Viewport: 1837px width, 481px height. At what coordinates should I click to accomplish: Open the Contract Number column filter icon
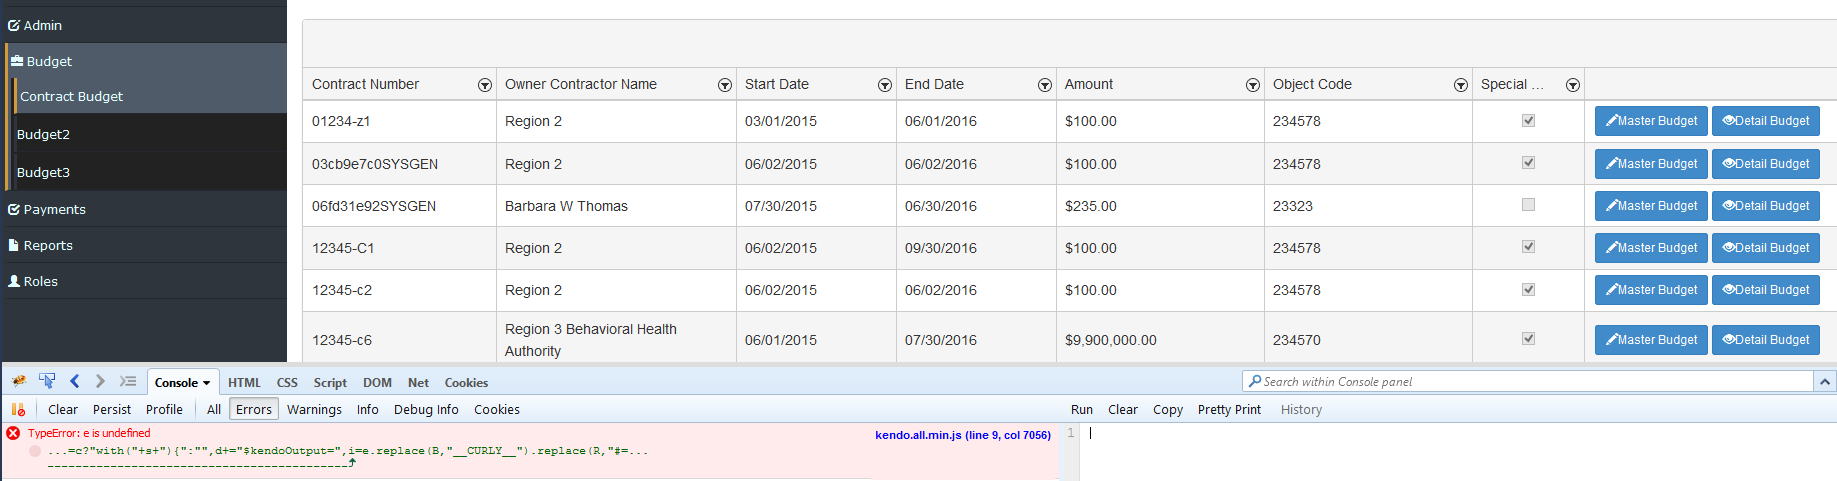coord(485,85)
